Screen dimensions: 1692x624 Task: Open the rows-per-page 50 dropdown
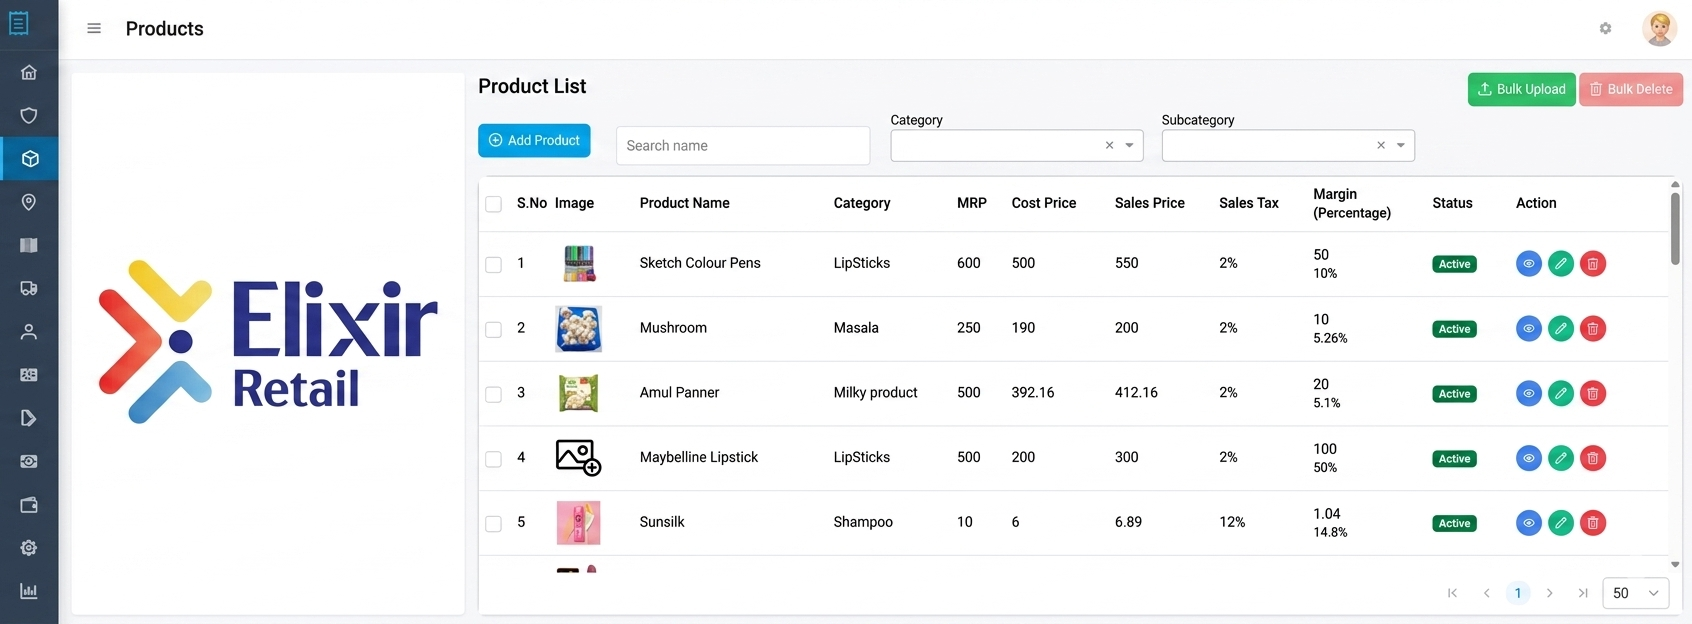tap(1636, 593)
